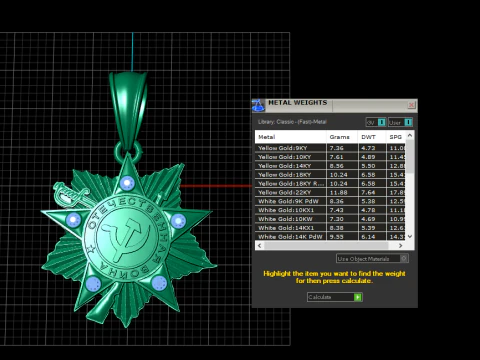Screen dimensions: 480x360
Task: Click the Metal Weights scale icon
Action: pos(258,105)
